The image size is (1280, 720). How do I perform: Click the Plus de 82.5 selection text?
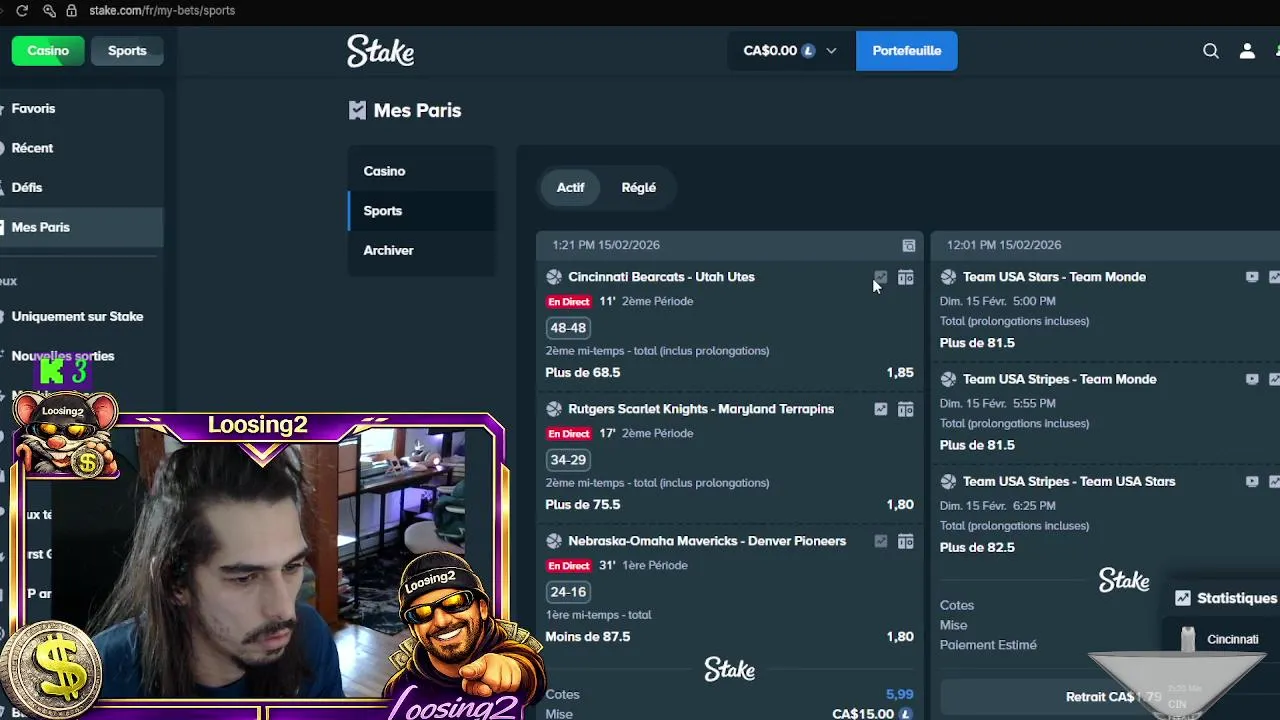coord(977,547)
